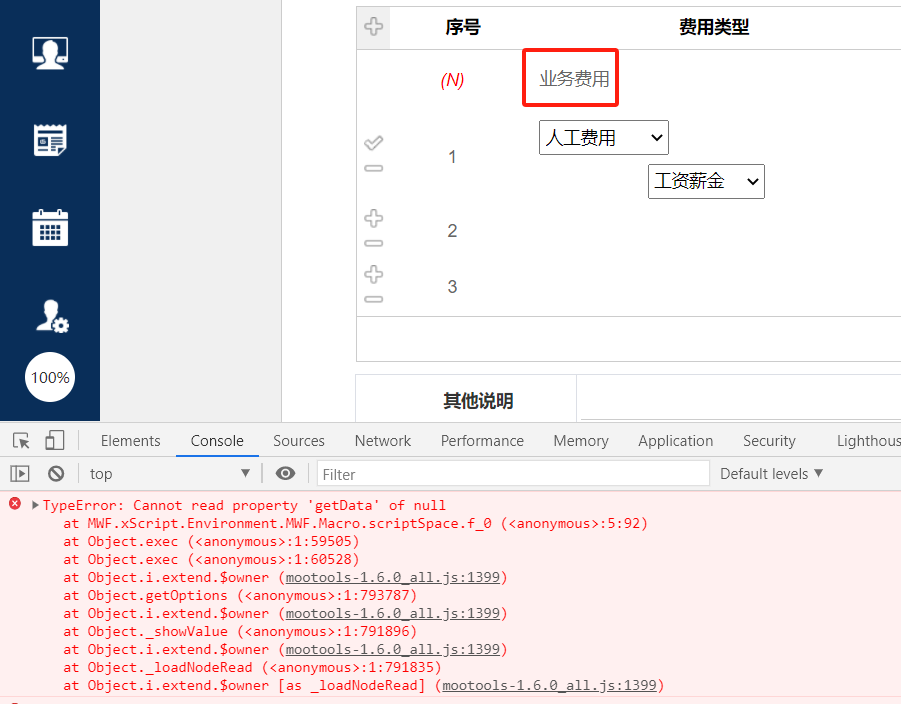This screenshot has width=901, height=704.
Task: Switch to the Elements tab
Action: (x=130, y=441)
